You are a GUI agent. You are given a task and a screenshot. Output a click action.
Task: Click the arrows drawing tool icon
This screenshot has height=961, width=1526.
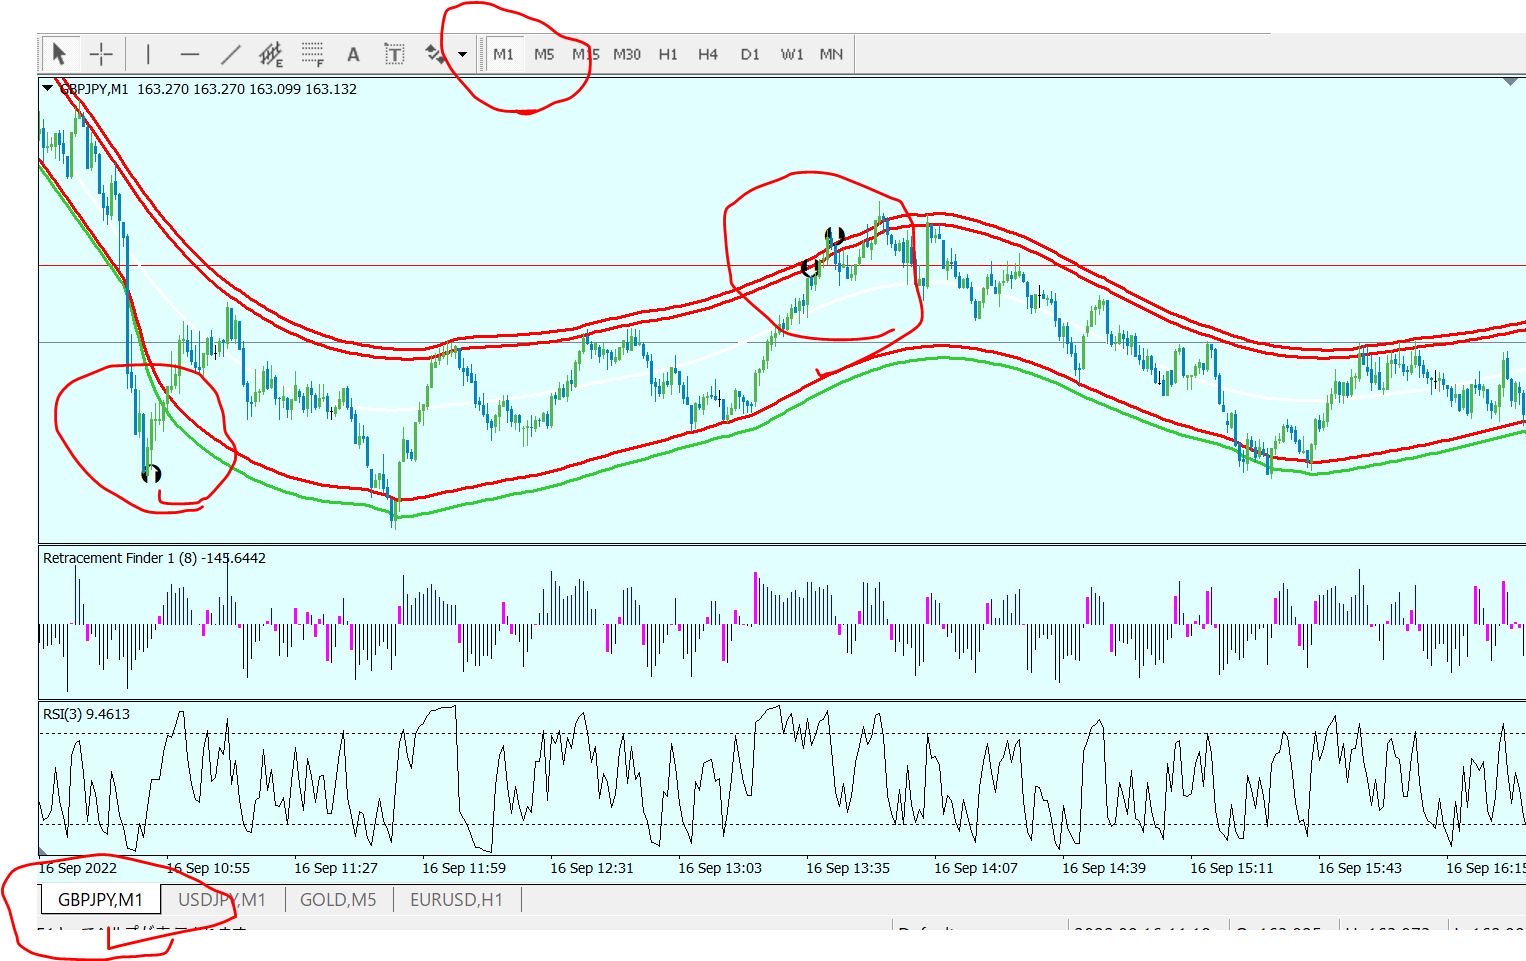click(x=435, y=54)
